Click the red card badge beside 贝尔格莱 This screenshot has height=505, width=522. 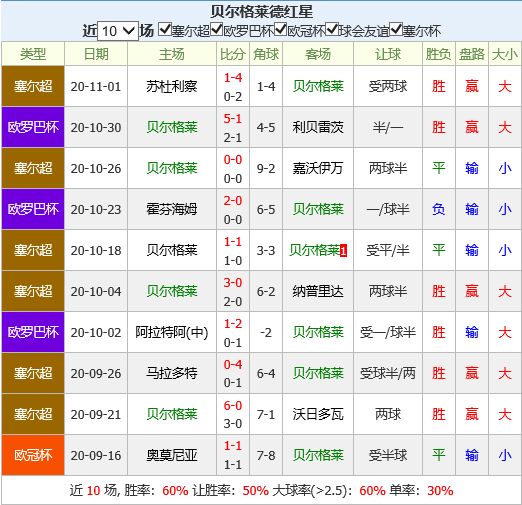[x=343, y=251]
